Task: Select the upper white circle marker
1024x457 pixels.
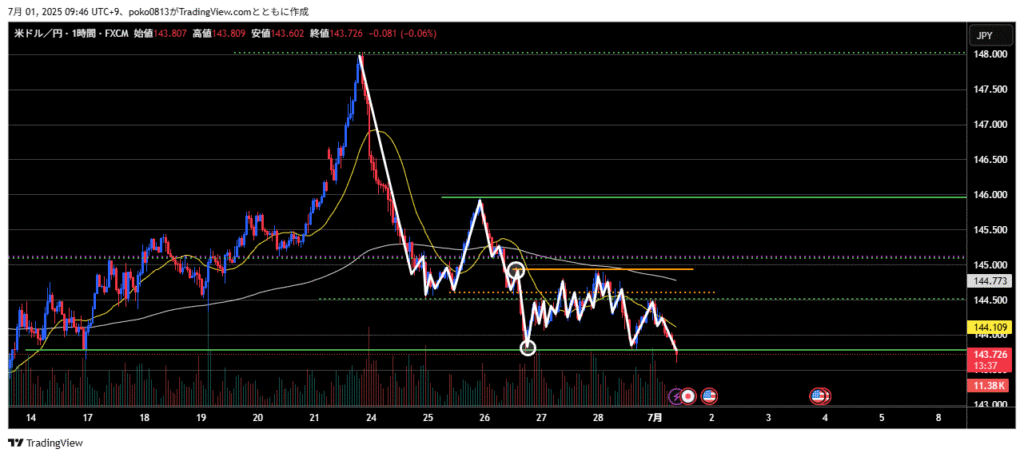Action: [x=516, y=270]
